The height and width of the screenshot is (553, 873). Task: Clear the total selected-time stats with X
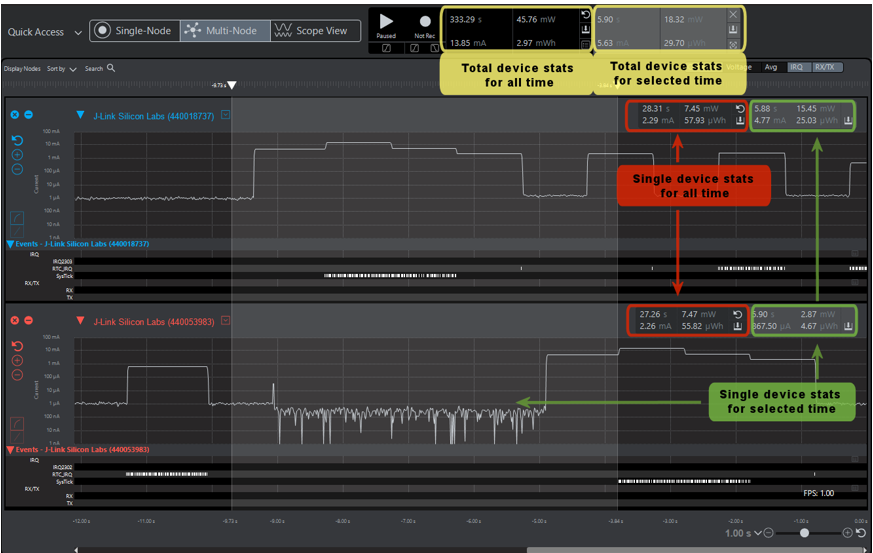(x=733, y=15)
